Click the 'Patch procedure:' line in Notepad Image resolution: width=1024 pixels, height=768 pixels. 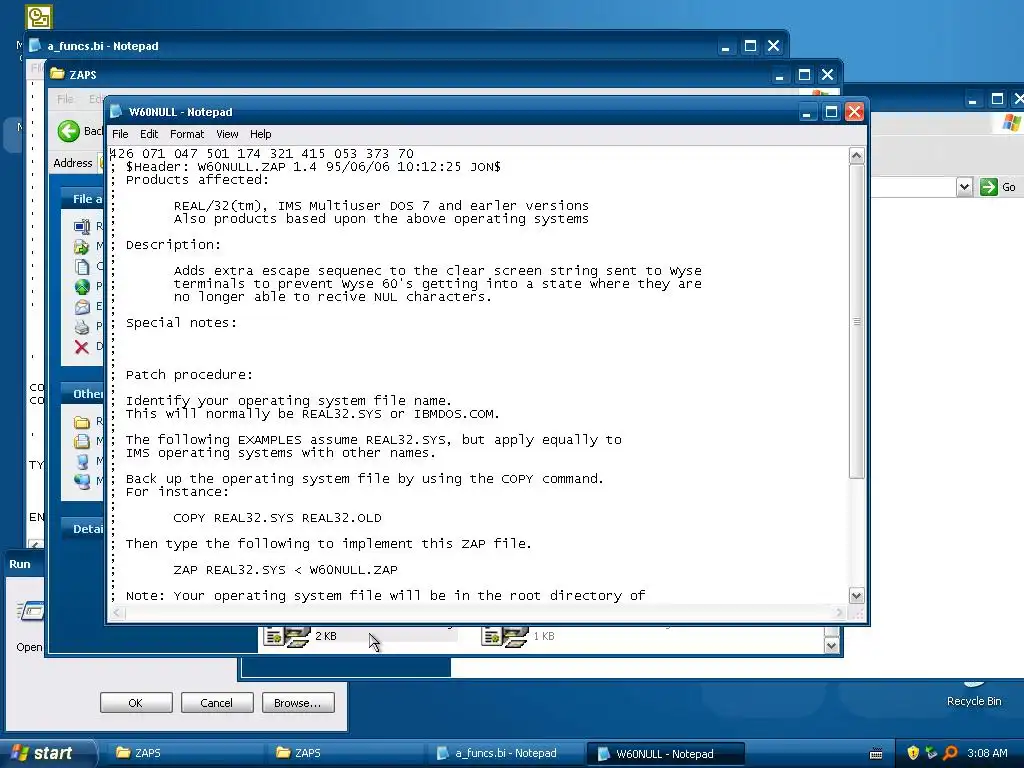point(189,375)
